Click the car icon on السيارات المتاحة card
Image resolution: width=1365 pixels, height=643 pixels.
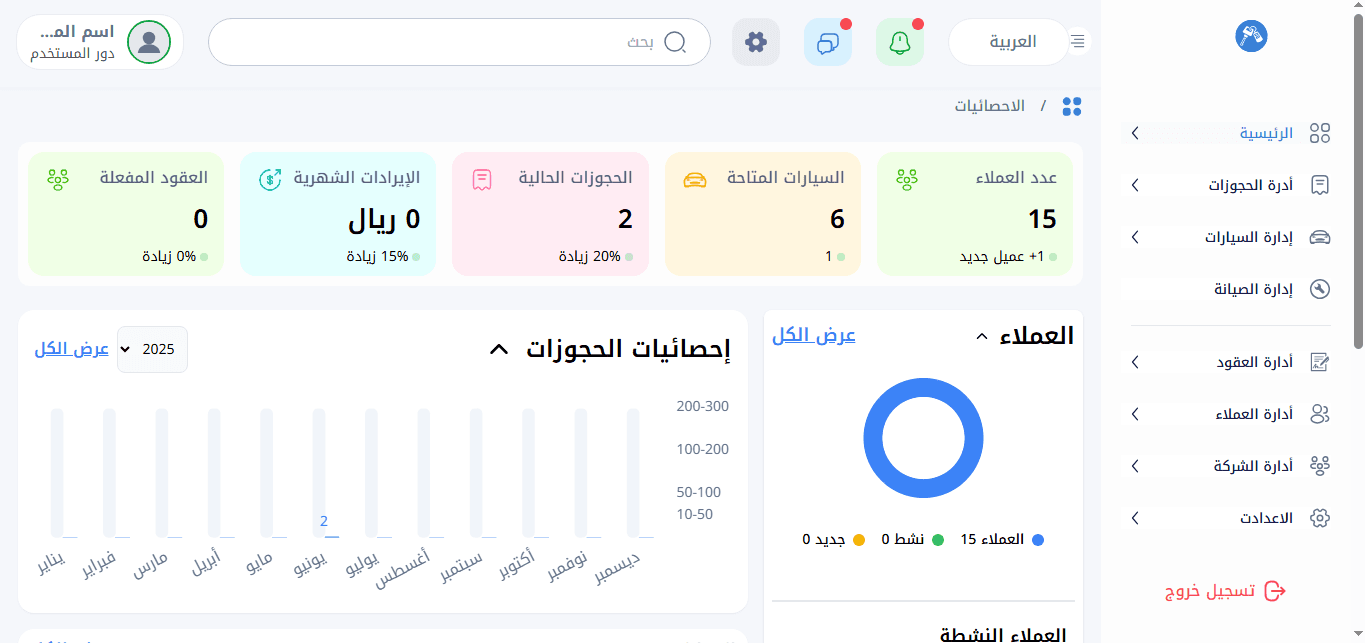point(694,179)
